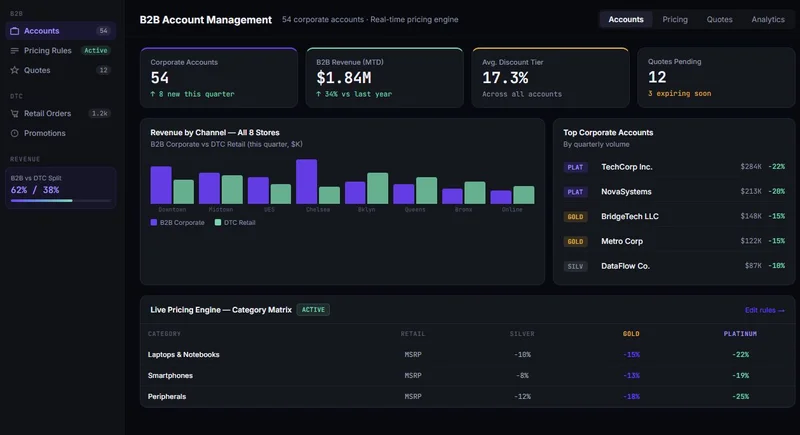The image size is (800, 435).
Task: Open Accounts in the sidebar
Action: (61, 31)
